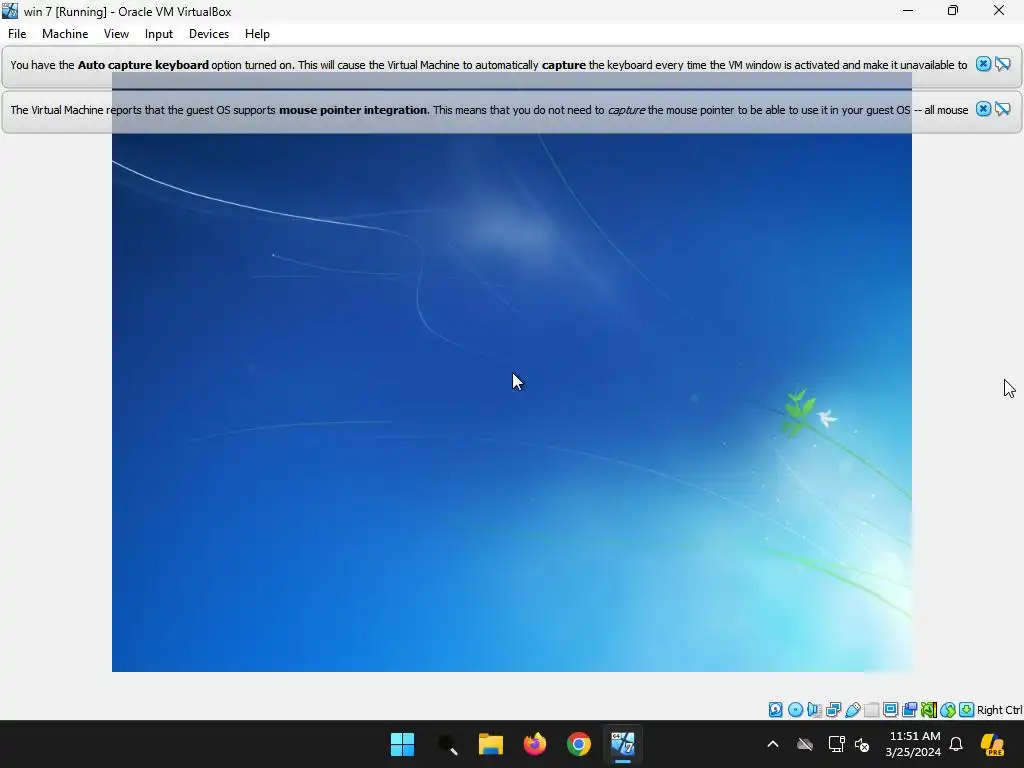This screenshot has width=1024, height=768.
Task: Click the shared folders indicator
Action: [x=871, y=709]
